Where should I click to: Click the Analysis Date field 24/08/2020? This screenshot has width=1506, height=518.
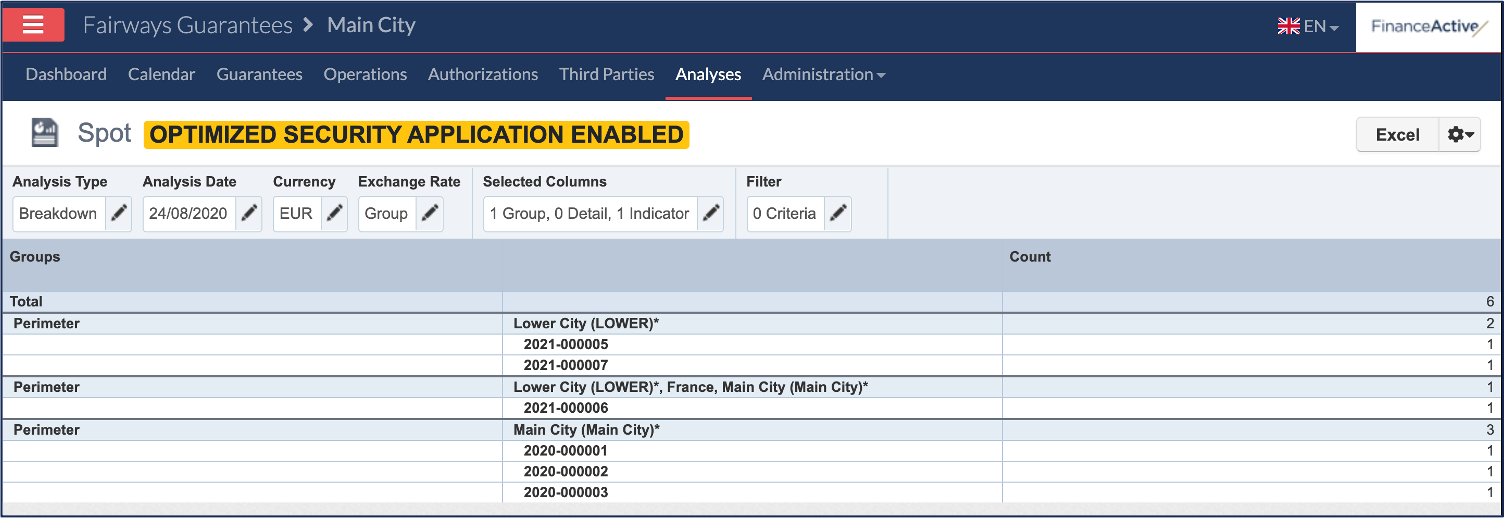(x=189, y=213)
